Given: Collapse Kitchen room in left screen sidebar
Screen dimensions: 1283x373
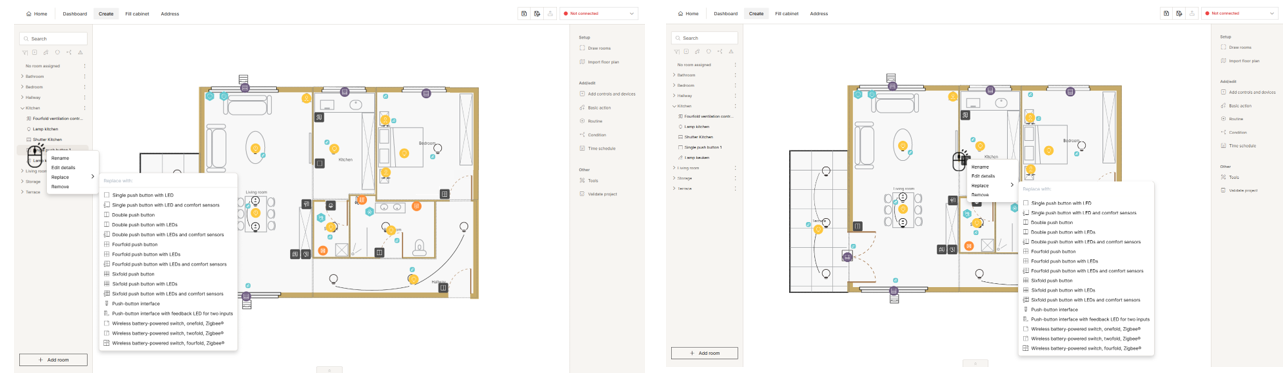Looking at the screenshot, I should click(x=22, y=108).
